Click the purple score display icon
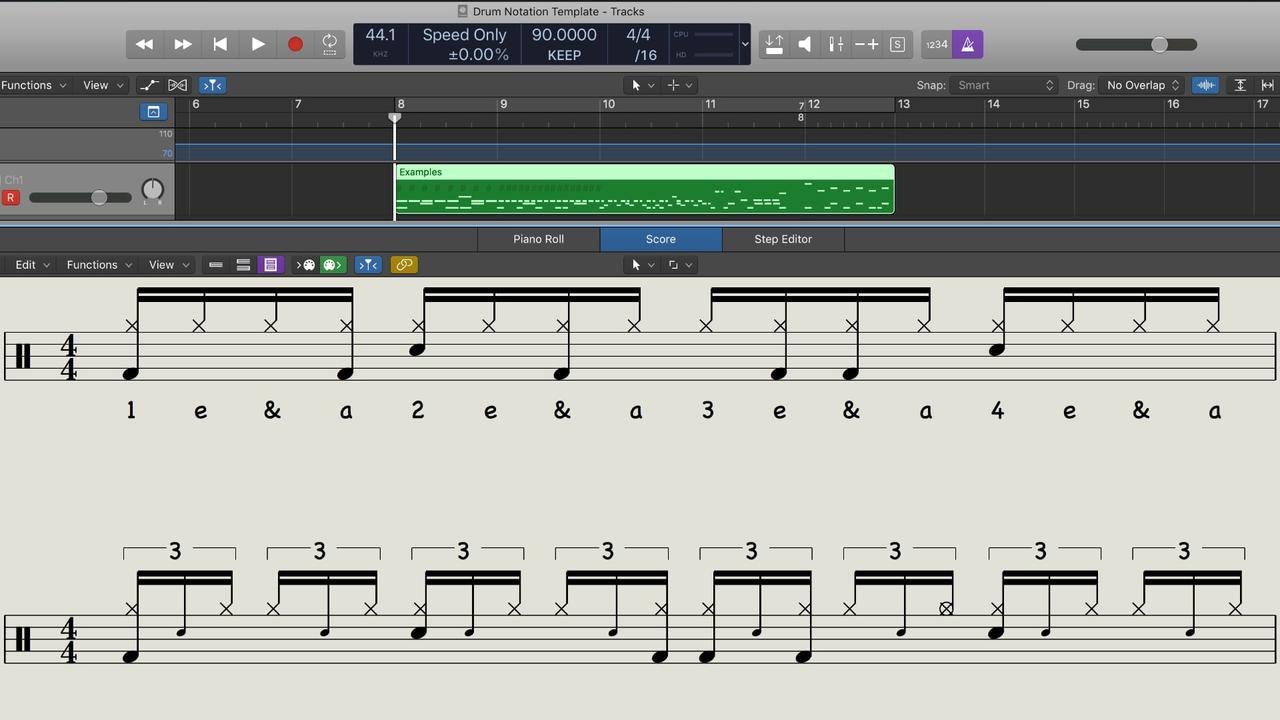 [x=270, y=264]
